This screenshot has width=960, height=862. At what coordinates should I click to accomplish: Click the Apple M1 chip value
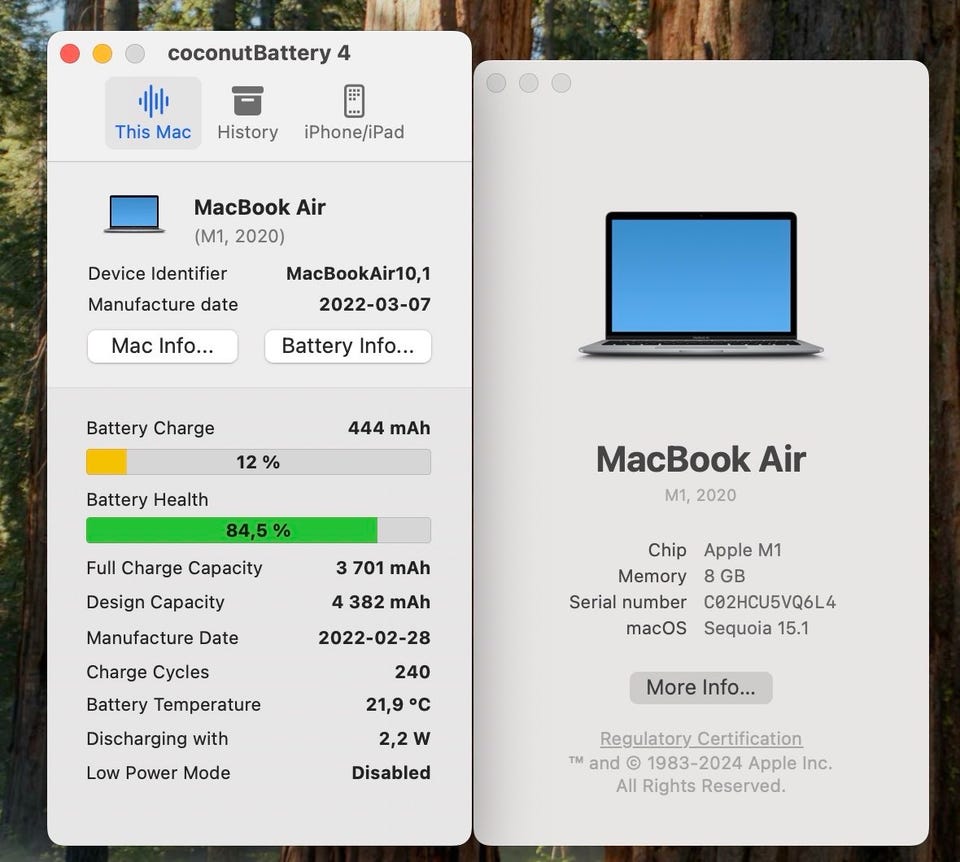pos(743,550)
